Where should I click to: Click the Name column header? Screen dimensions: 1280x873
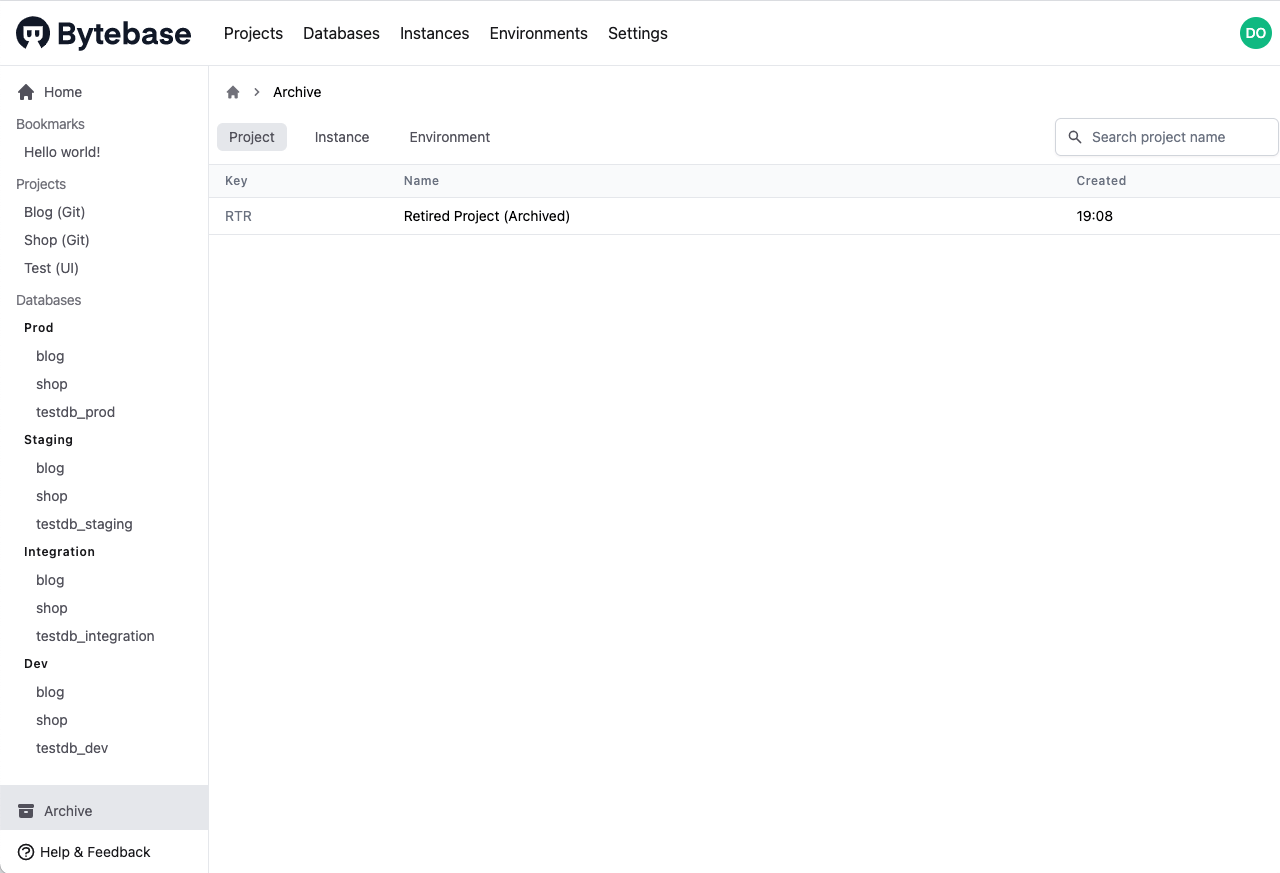(421, 181)
